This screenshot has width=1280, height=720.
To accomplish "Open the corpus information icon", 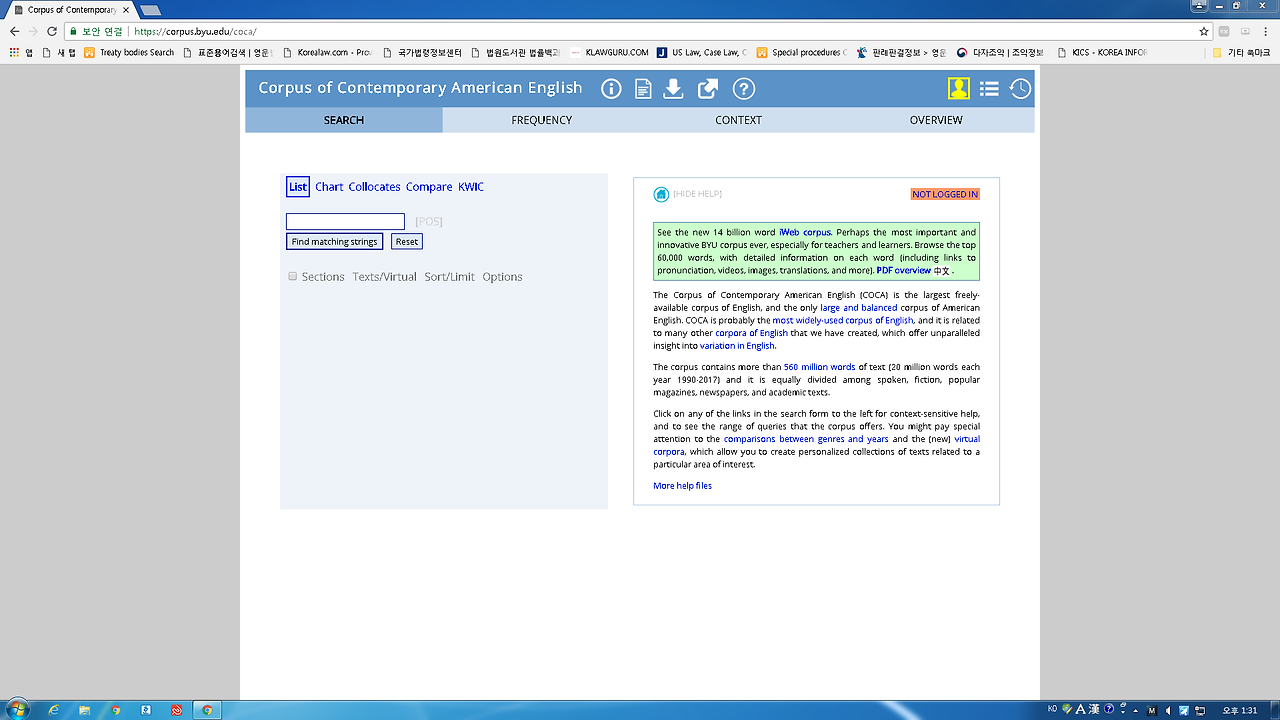I will point(611,89).
